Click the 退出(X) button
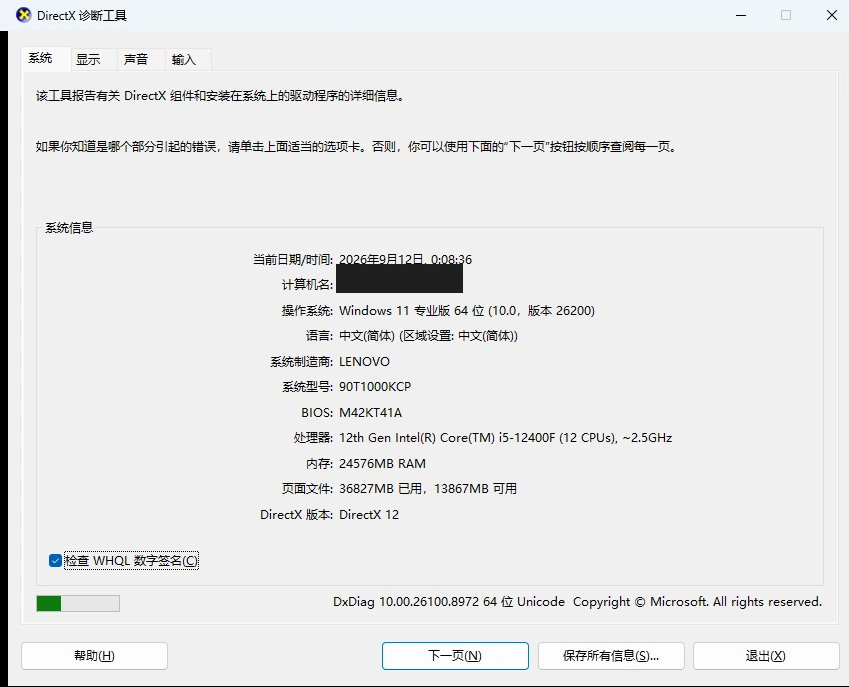The height and width of the screenshot is (687, 849). click(x=766, y=656)
